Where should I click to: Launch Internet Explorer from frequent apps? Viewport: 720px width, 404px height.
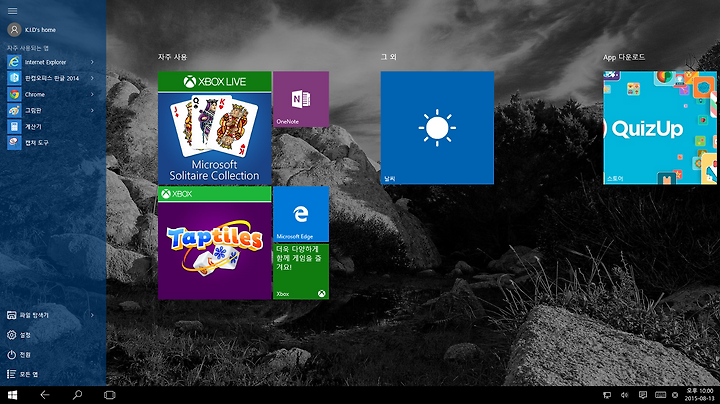click(x=46, y=62)
